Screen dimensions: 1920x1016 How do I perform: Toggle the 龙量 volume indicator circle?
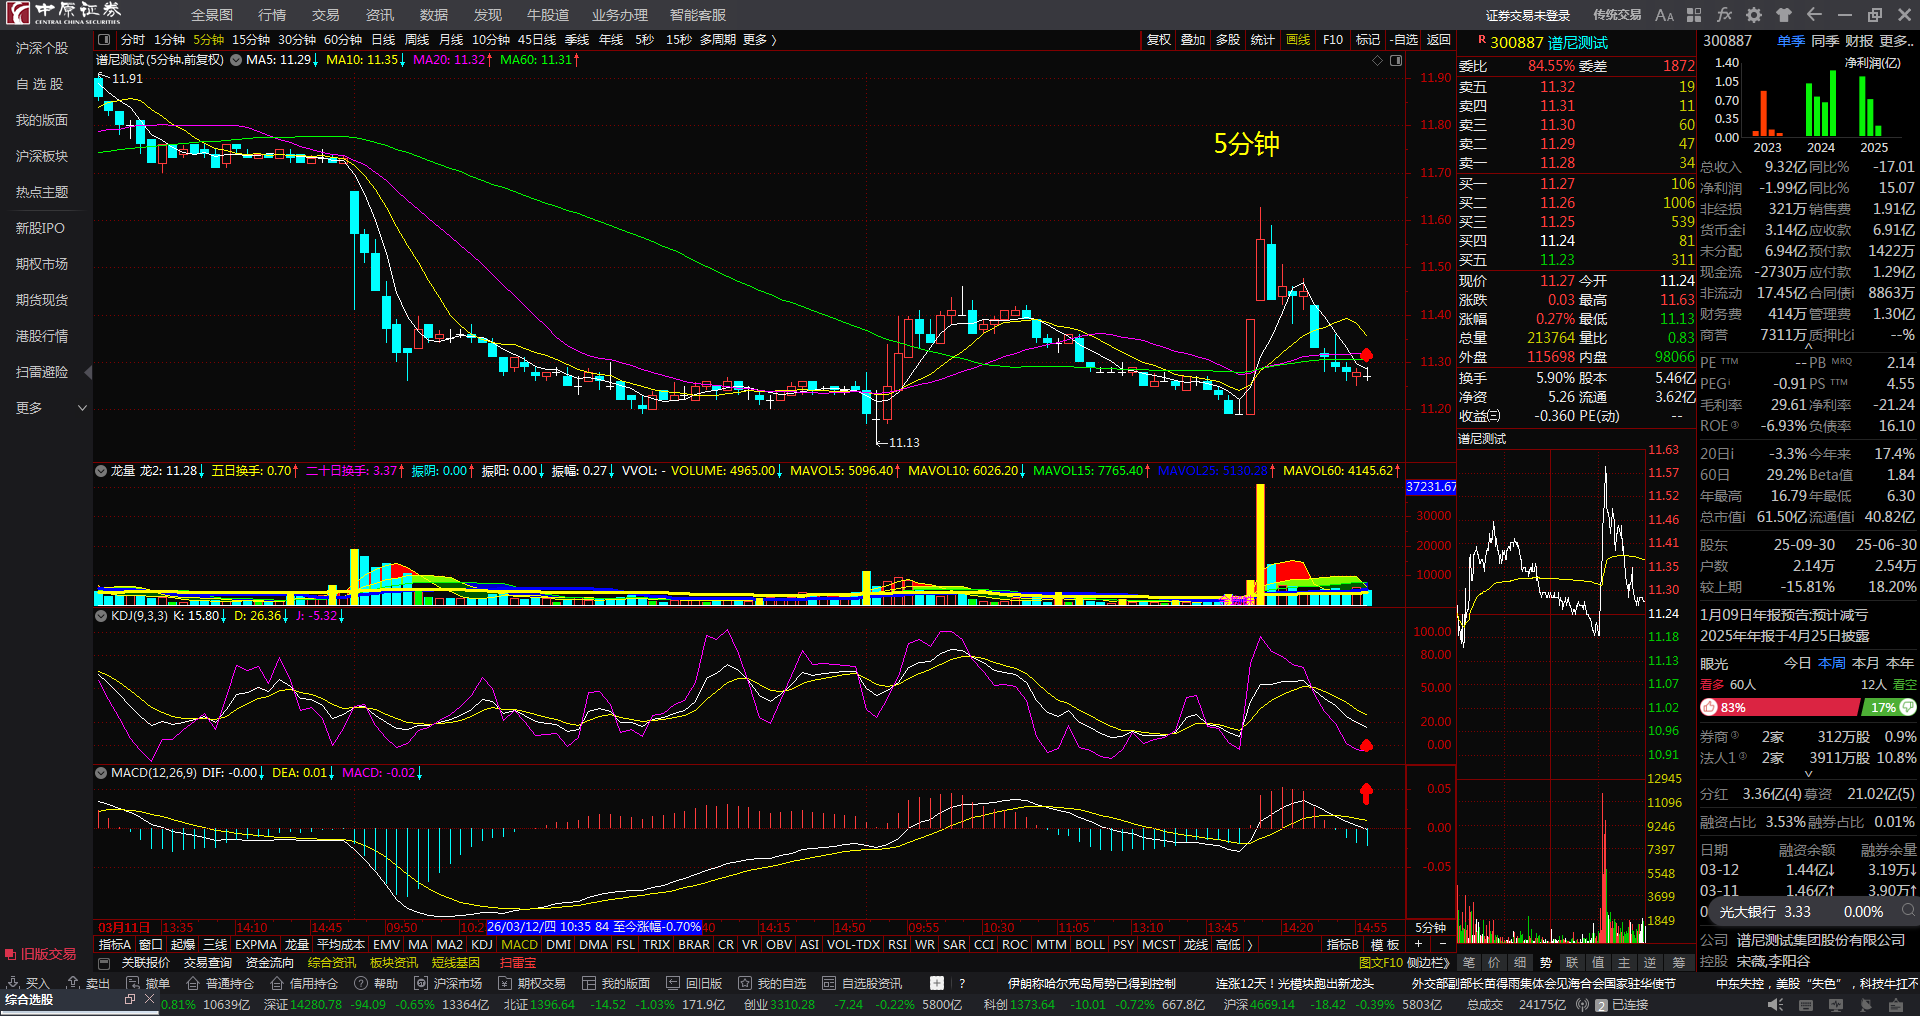[x=101, y=470]
